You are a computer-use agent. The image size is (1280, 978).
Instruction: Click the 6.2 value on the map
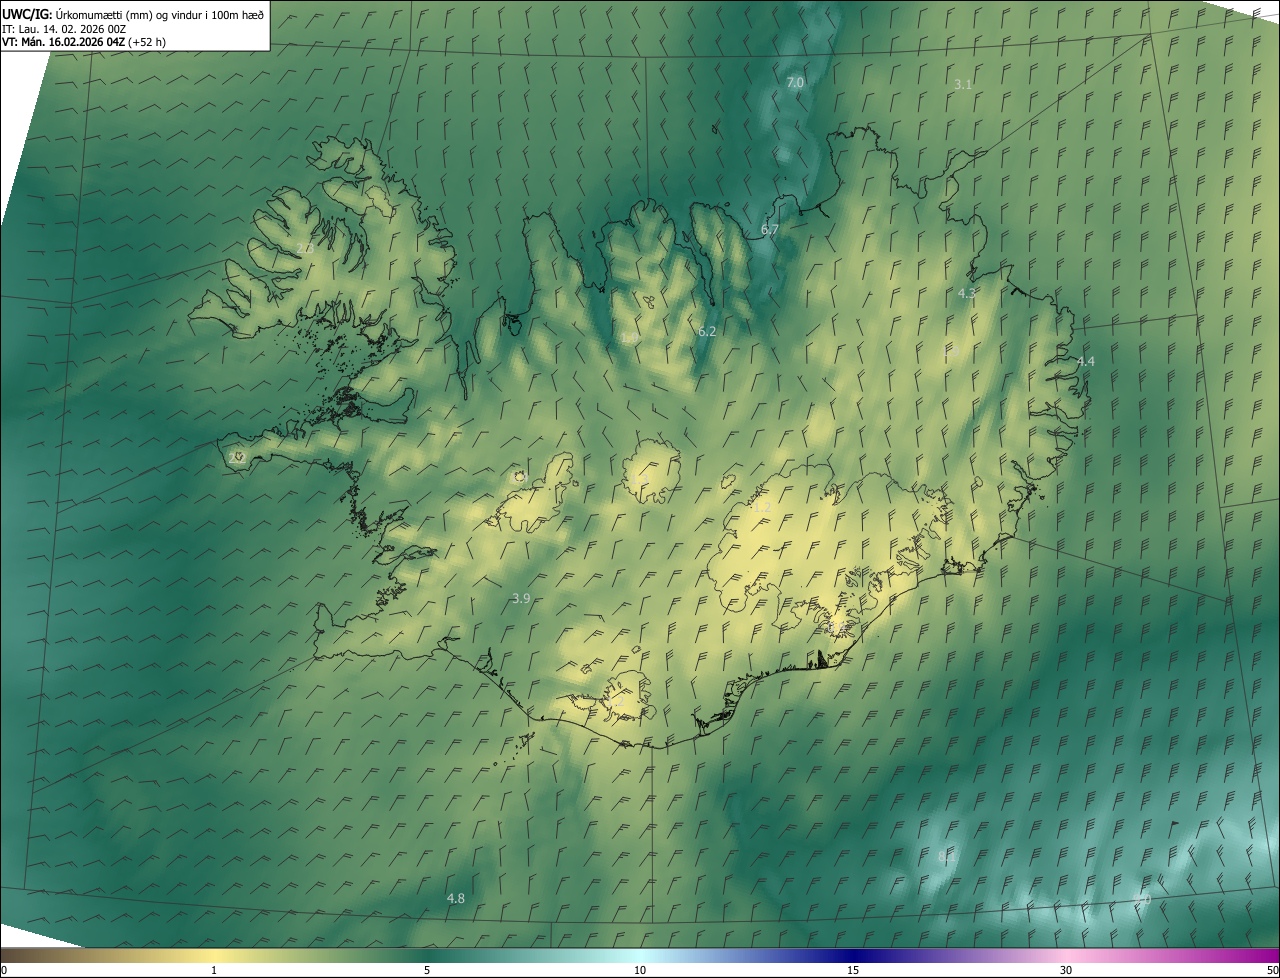[707, 331]
